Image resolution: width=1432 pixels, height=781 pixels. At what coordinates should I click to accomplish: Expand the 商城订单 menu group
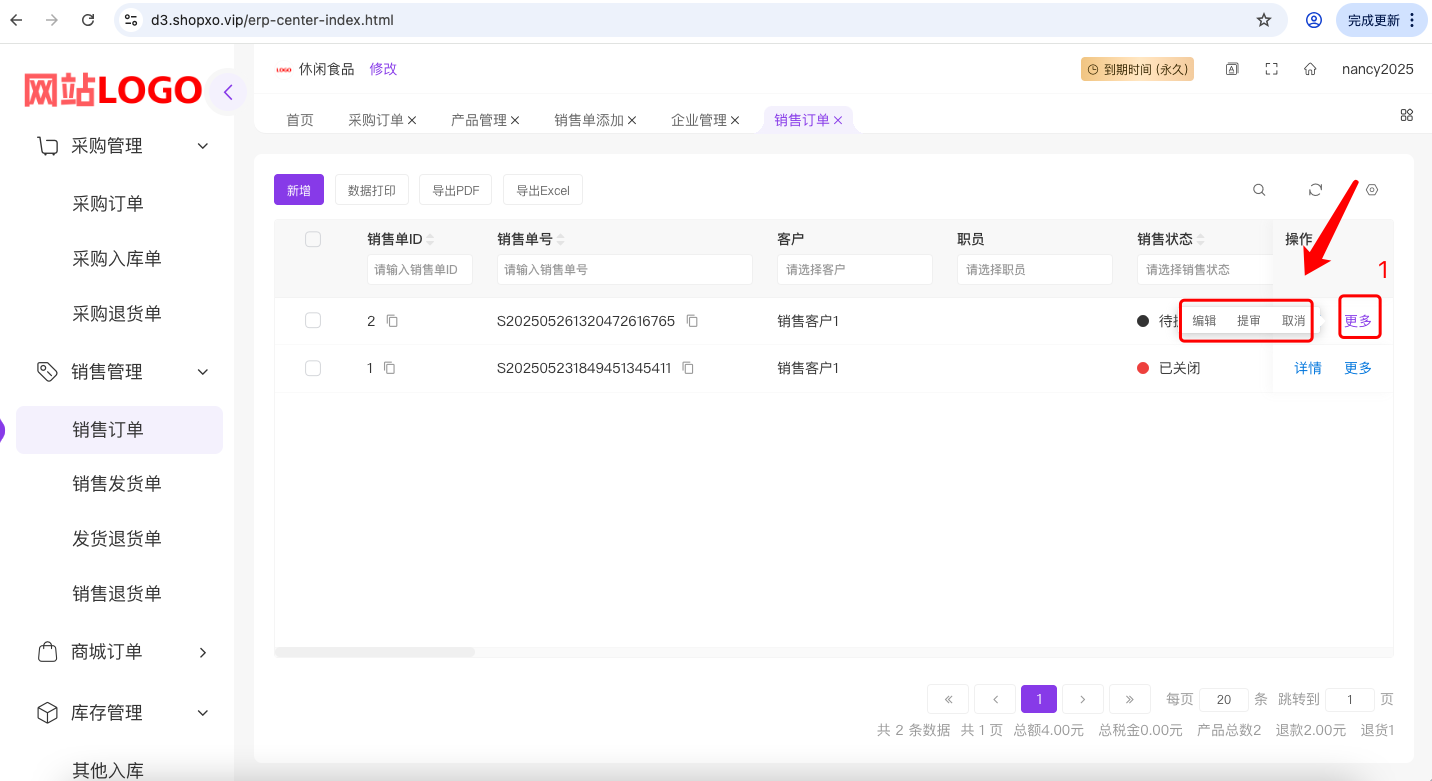coord(203,652)
